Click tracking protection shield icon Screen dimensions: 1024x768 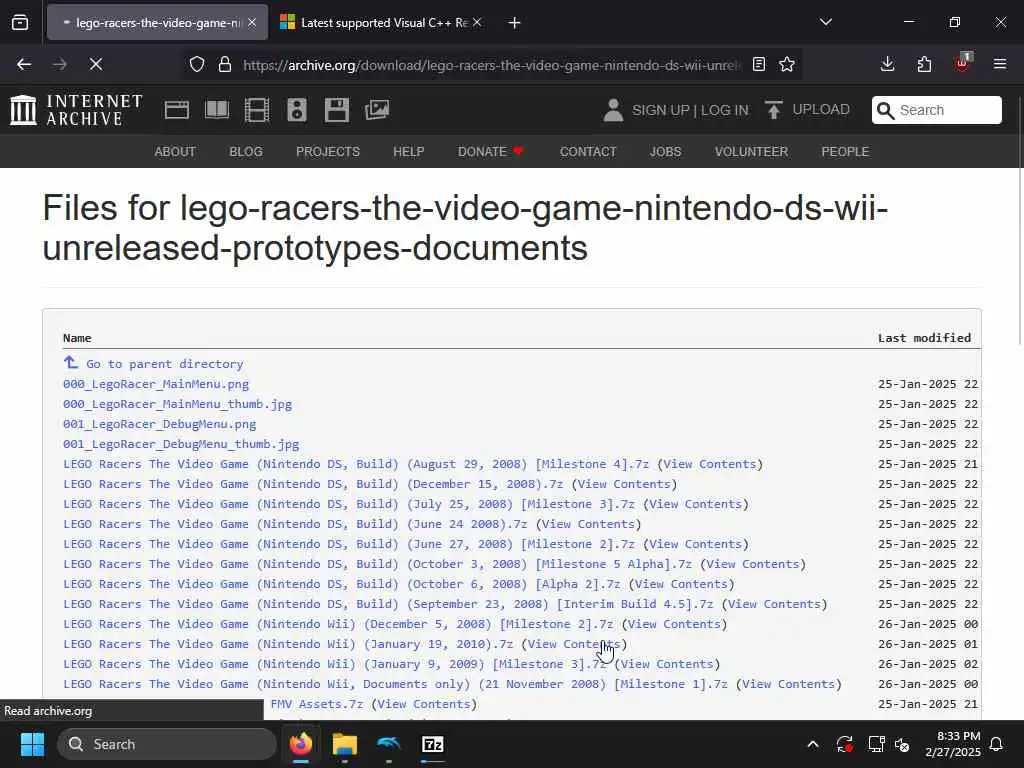197,64
